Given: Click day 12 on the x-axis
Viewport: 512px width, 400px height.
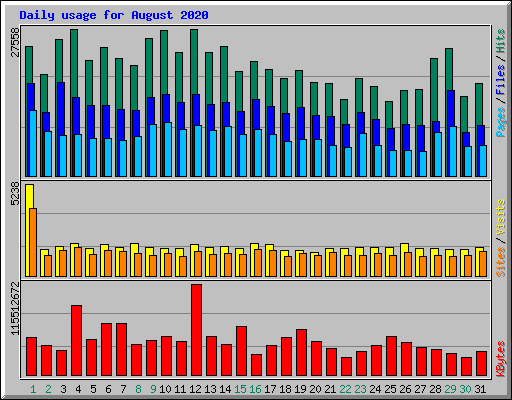Looking at the screenshot, I should pos(195,389).
